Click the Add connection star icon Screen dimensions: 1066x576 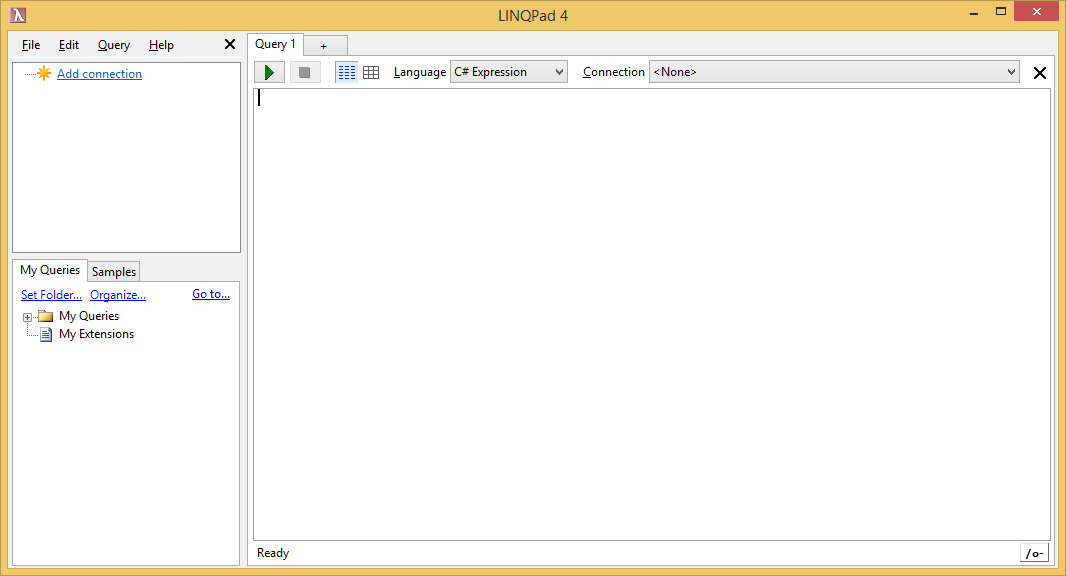point(44,73)
